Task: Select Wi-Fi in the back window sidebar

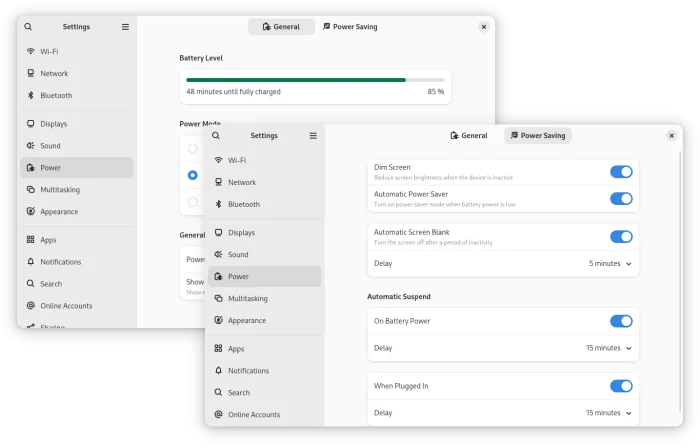Action: [x=77, y=51]
